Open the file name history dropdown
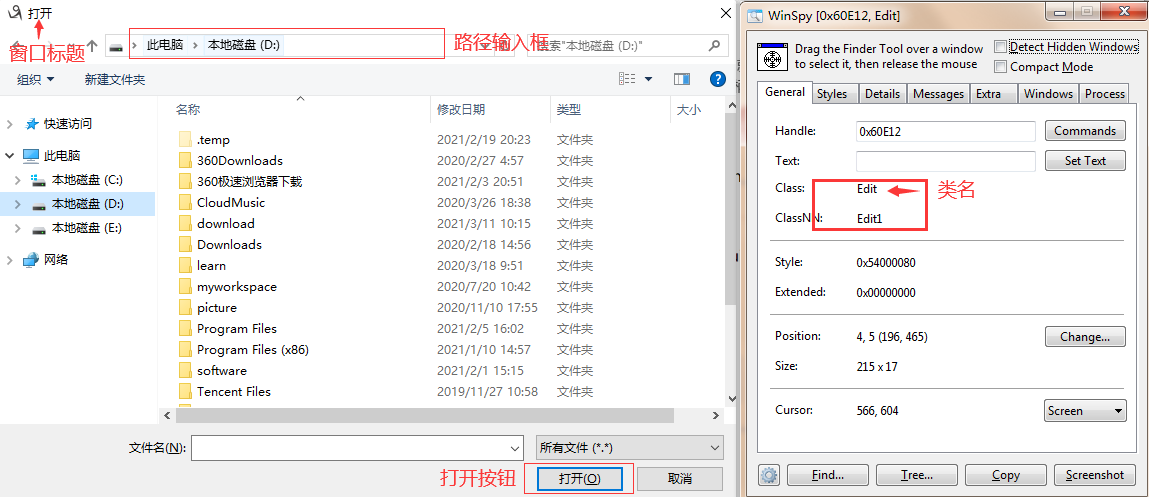The width and height of the screenshot is (1149, 497). pos(514,448)
